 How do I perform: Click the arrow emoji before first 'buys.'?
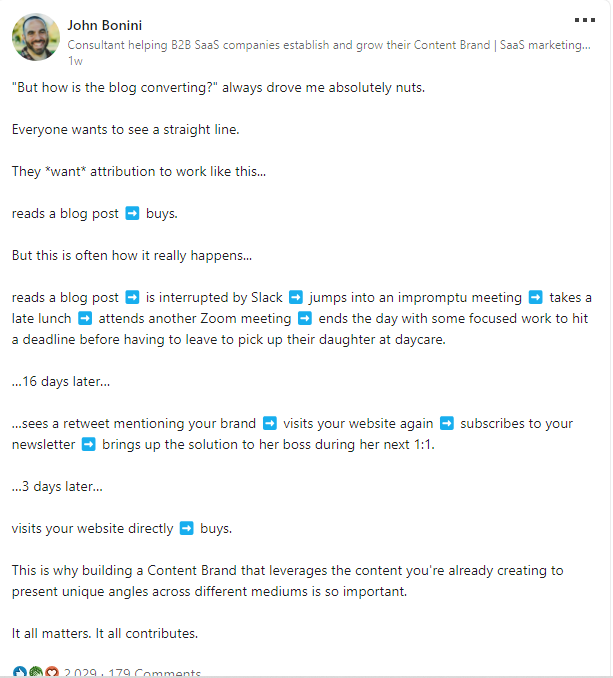tap(132, 213)
